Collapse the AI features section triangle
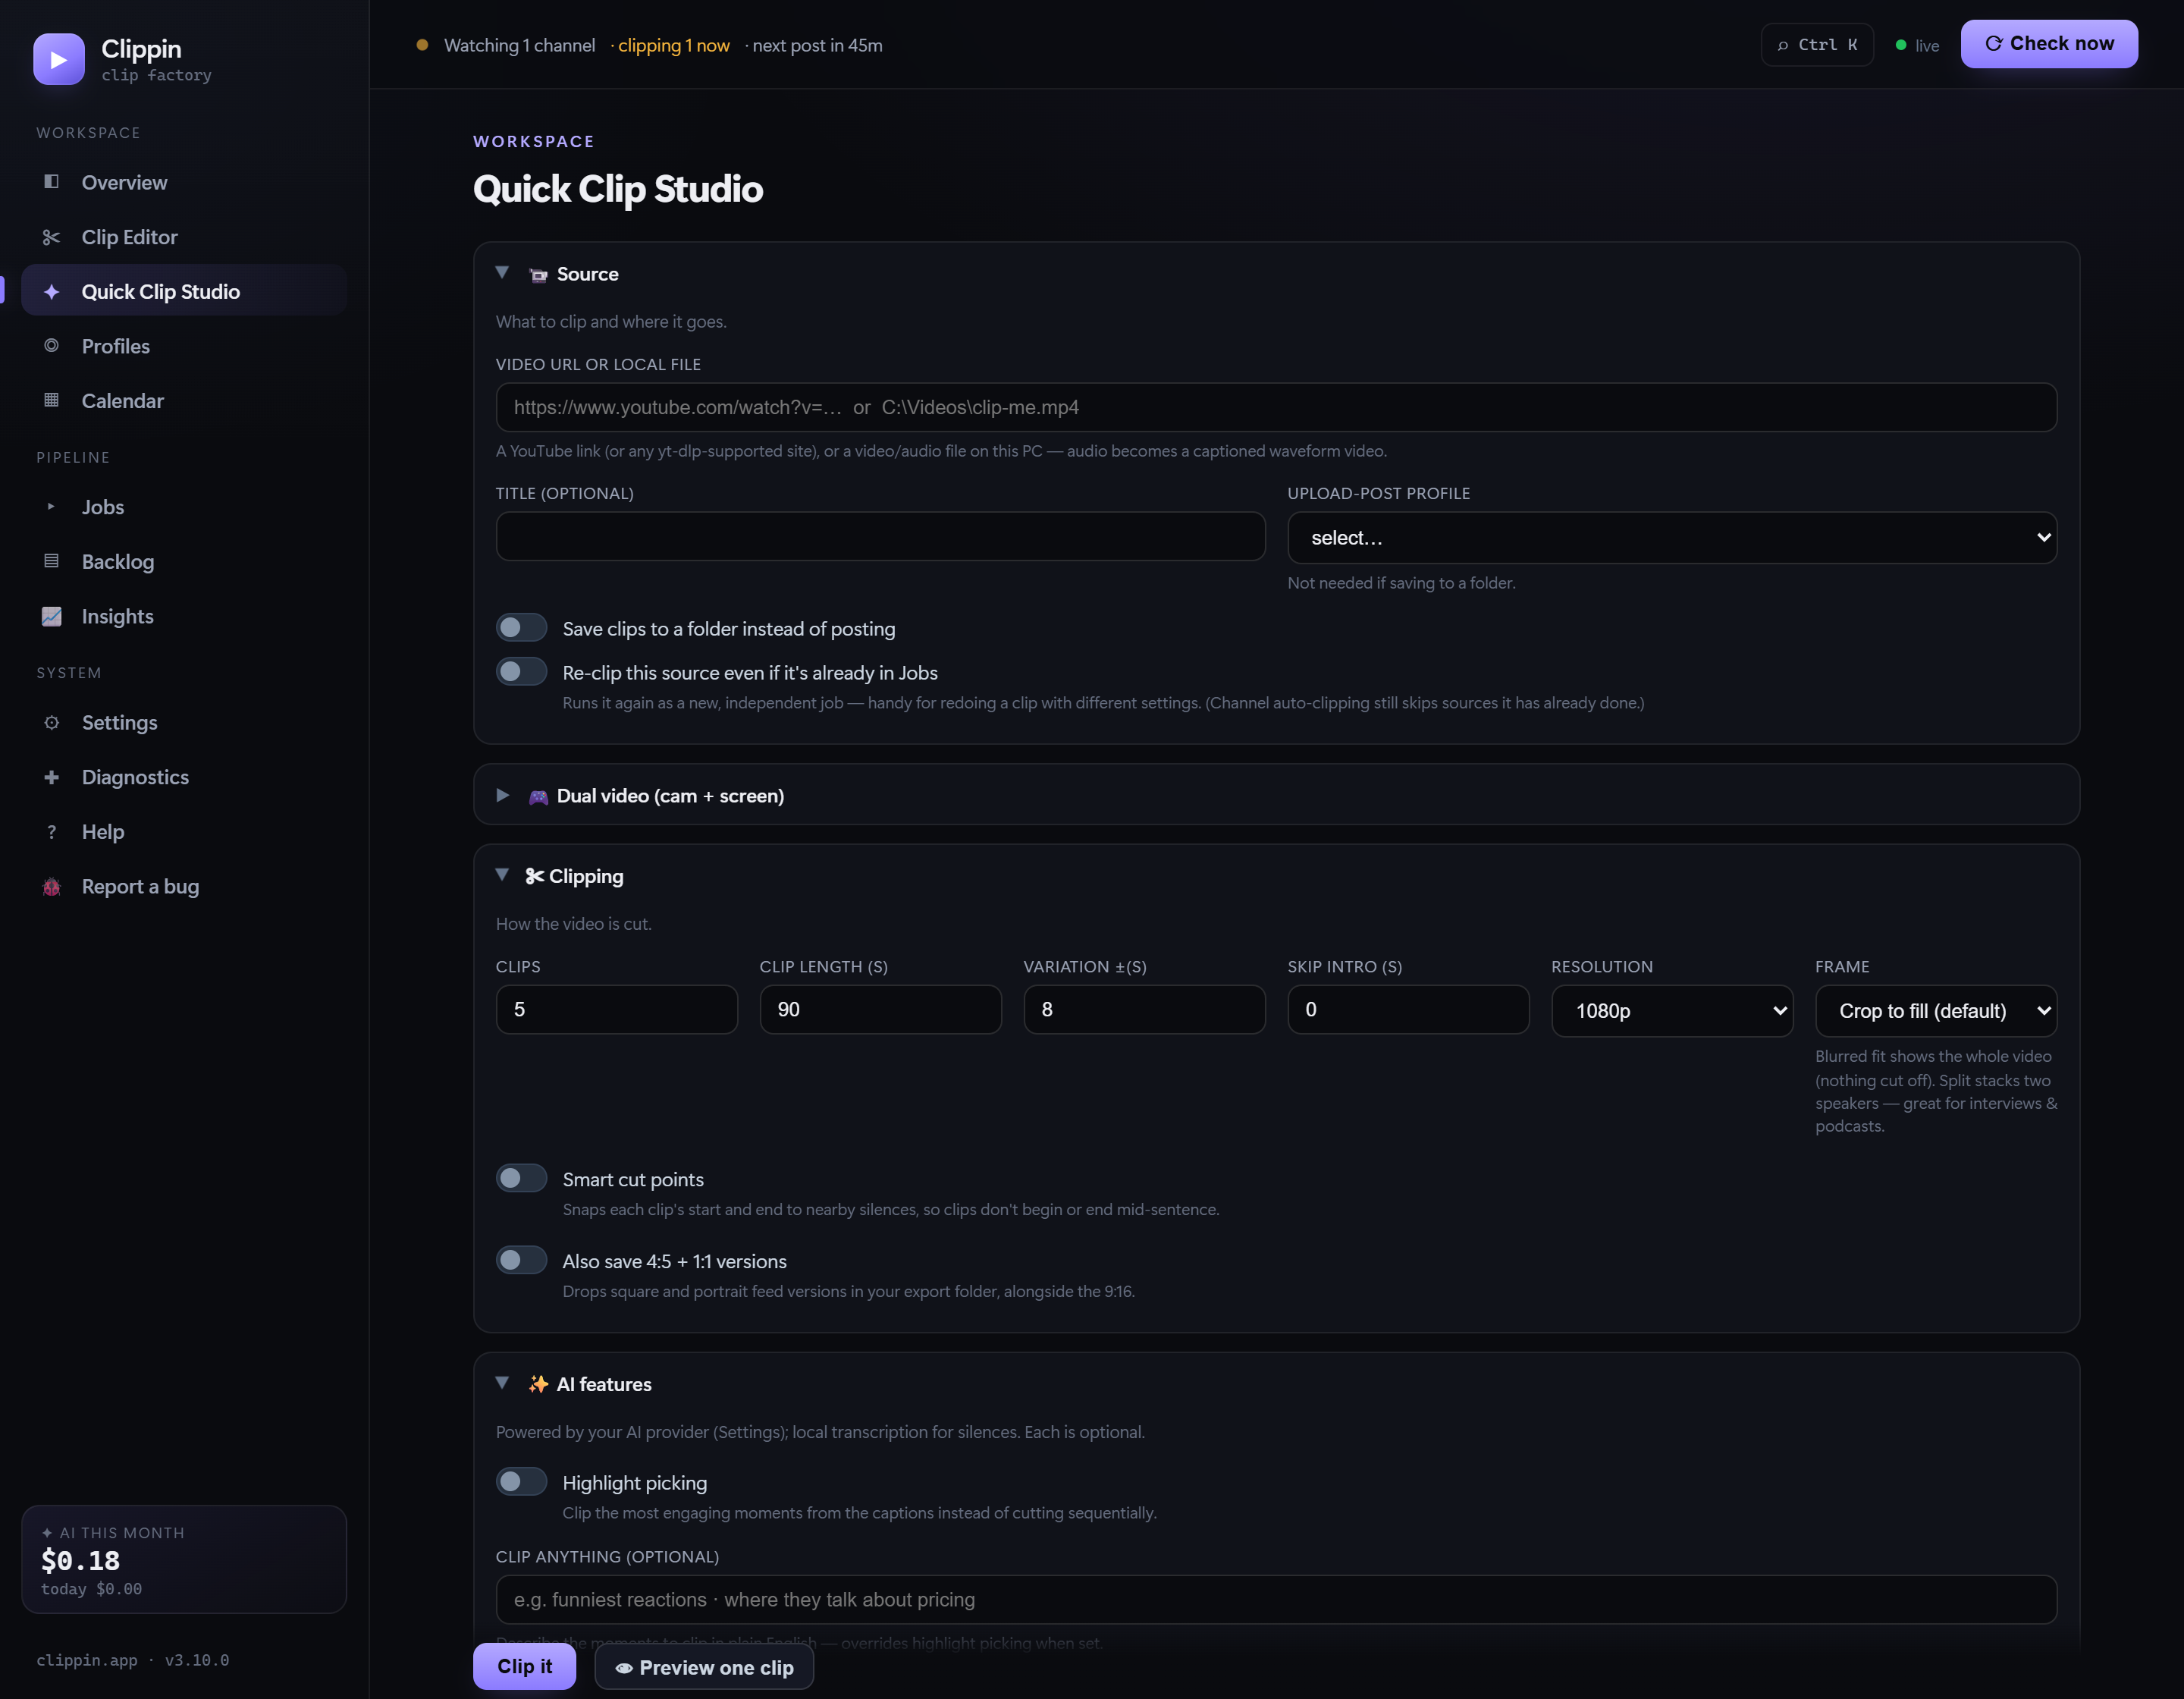 pyautogui.click(x=502, y=1383)
